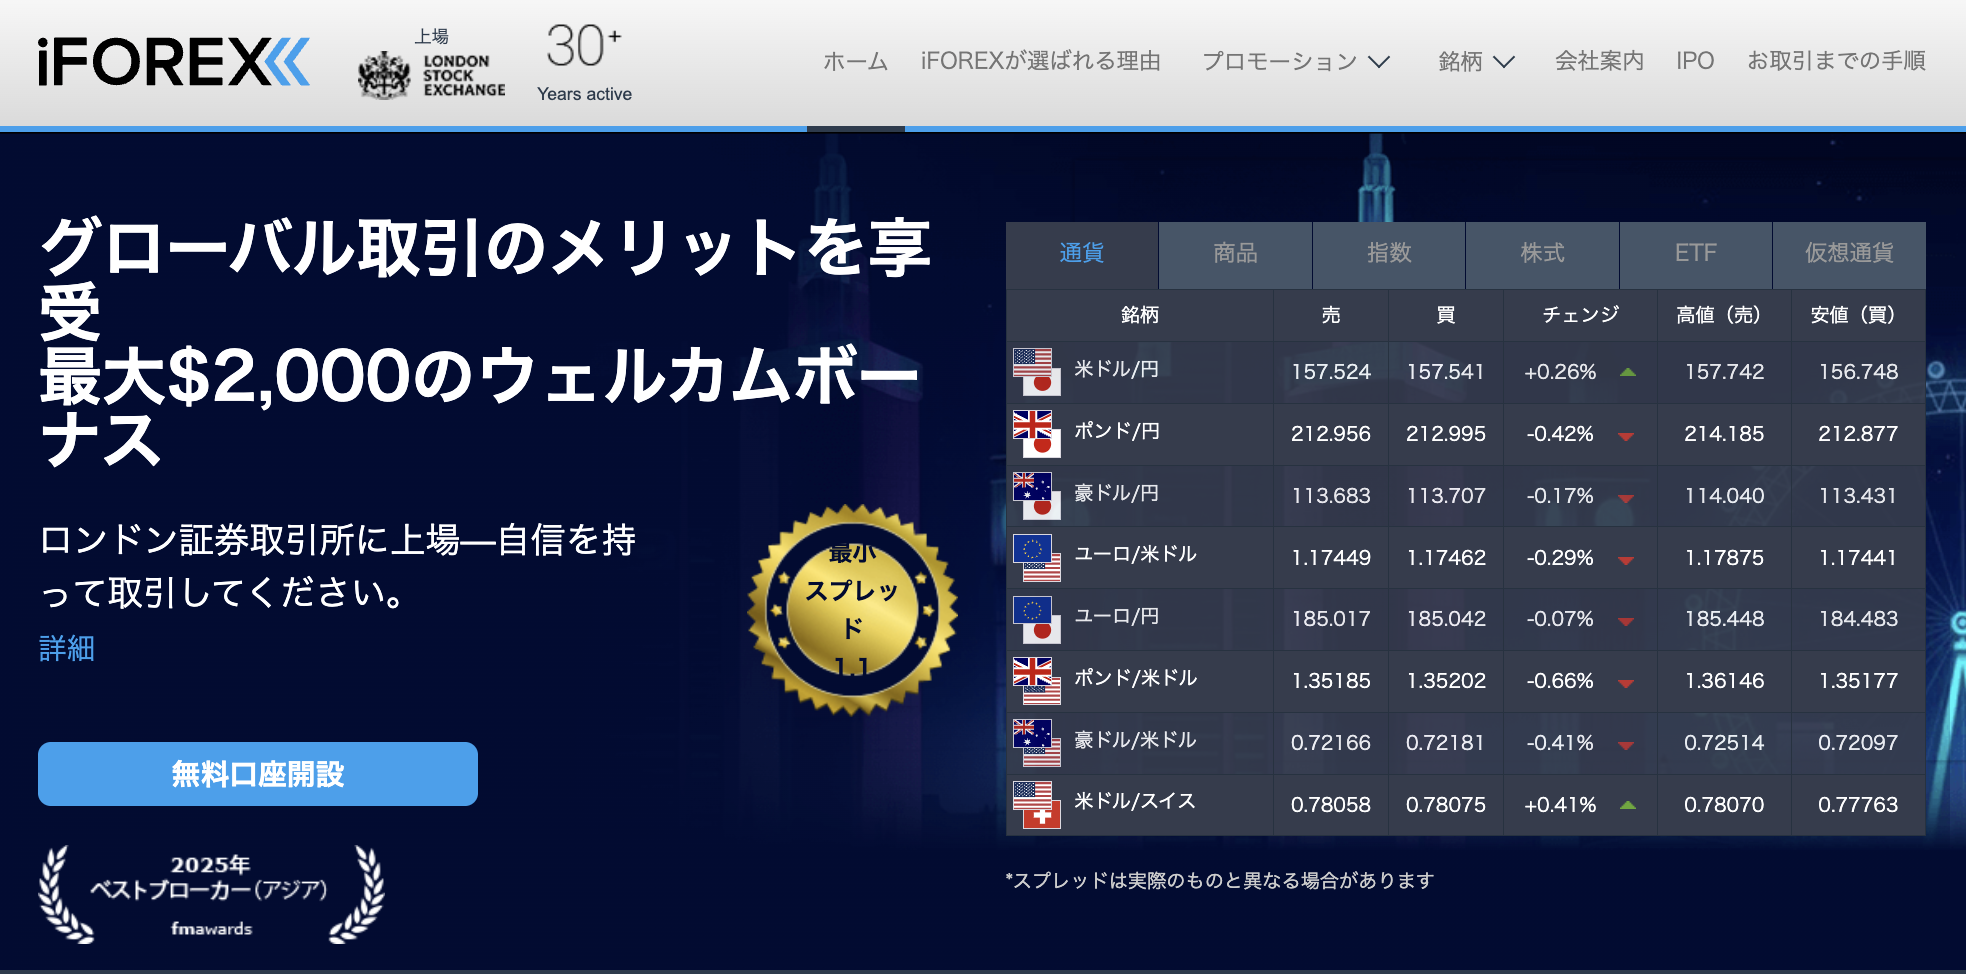The height and width of the screenshot is (974, 1966).
Task: Switch to the 株式 tab
Action: [1543, 254]
